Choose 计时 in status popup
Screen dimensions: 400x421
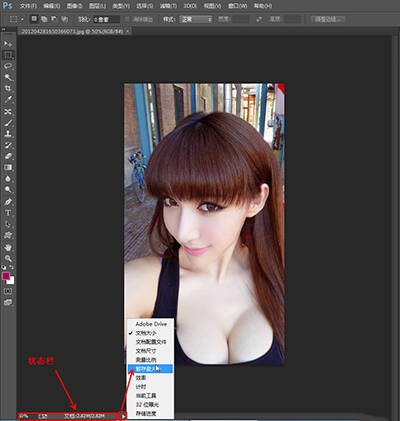point(151,387)
